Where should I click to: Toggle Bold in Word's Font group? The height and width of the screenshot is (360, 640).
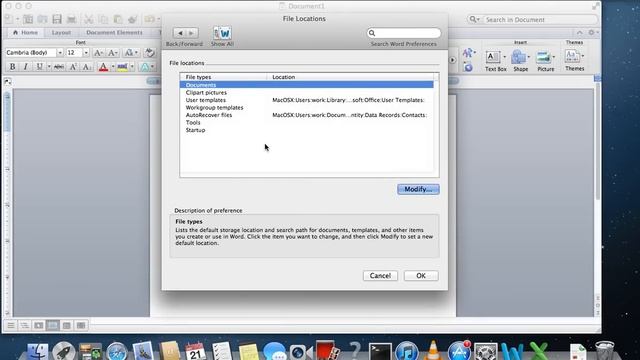click(12, 67)
